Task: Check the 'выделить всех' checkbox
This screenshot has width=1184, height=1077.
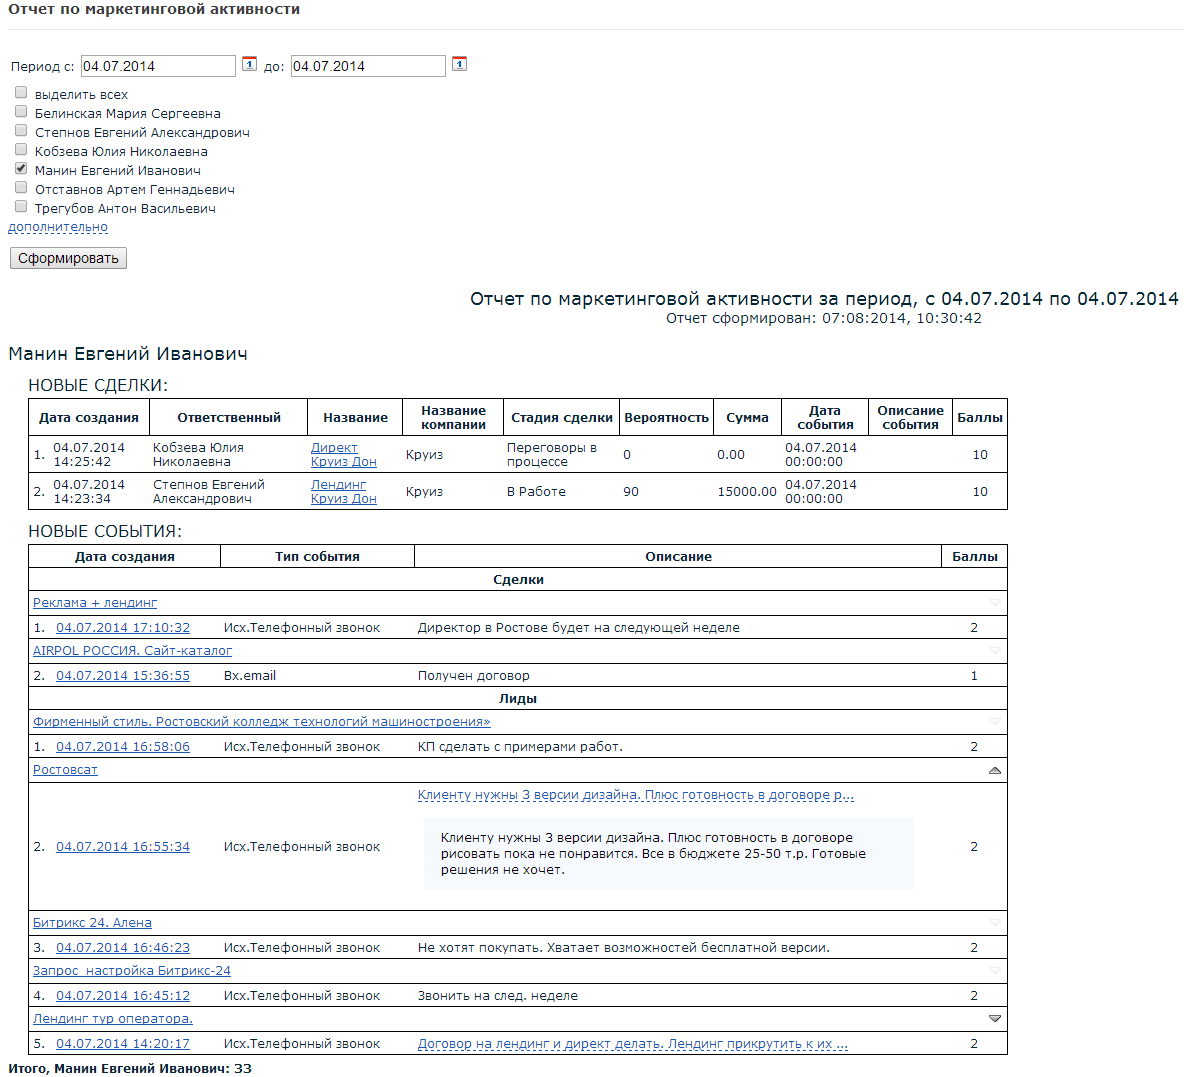Action: click(x=21, y=93)
